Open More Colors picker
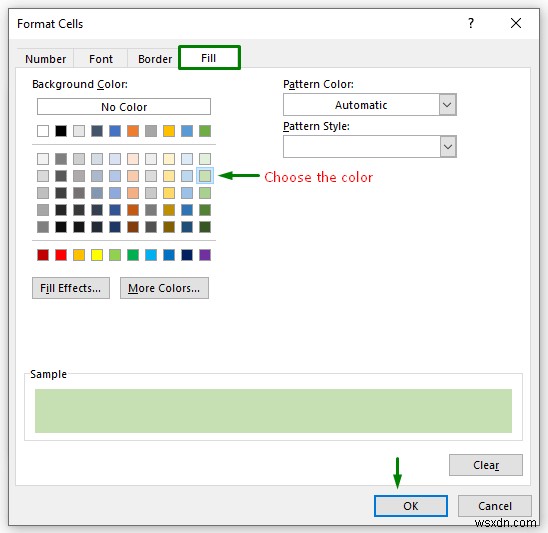The height and width of the screenshot is (533, 548). point(164,288)
